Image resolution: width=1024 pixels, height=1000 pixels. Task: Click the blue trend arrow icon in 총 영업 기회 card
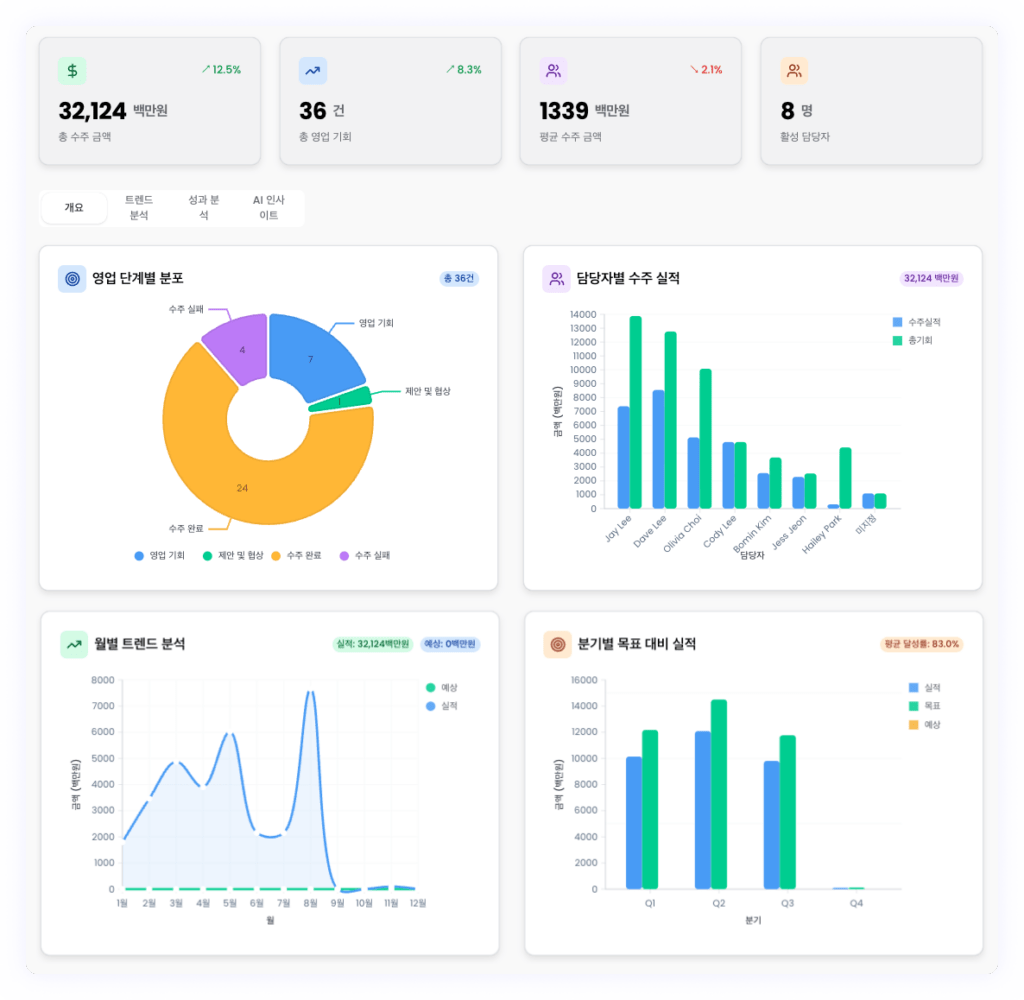312,71
